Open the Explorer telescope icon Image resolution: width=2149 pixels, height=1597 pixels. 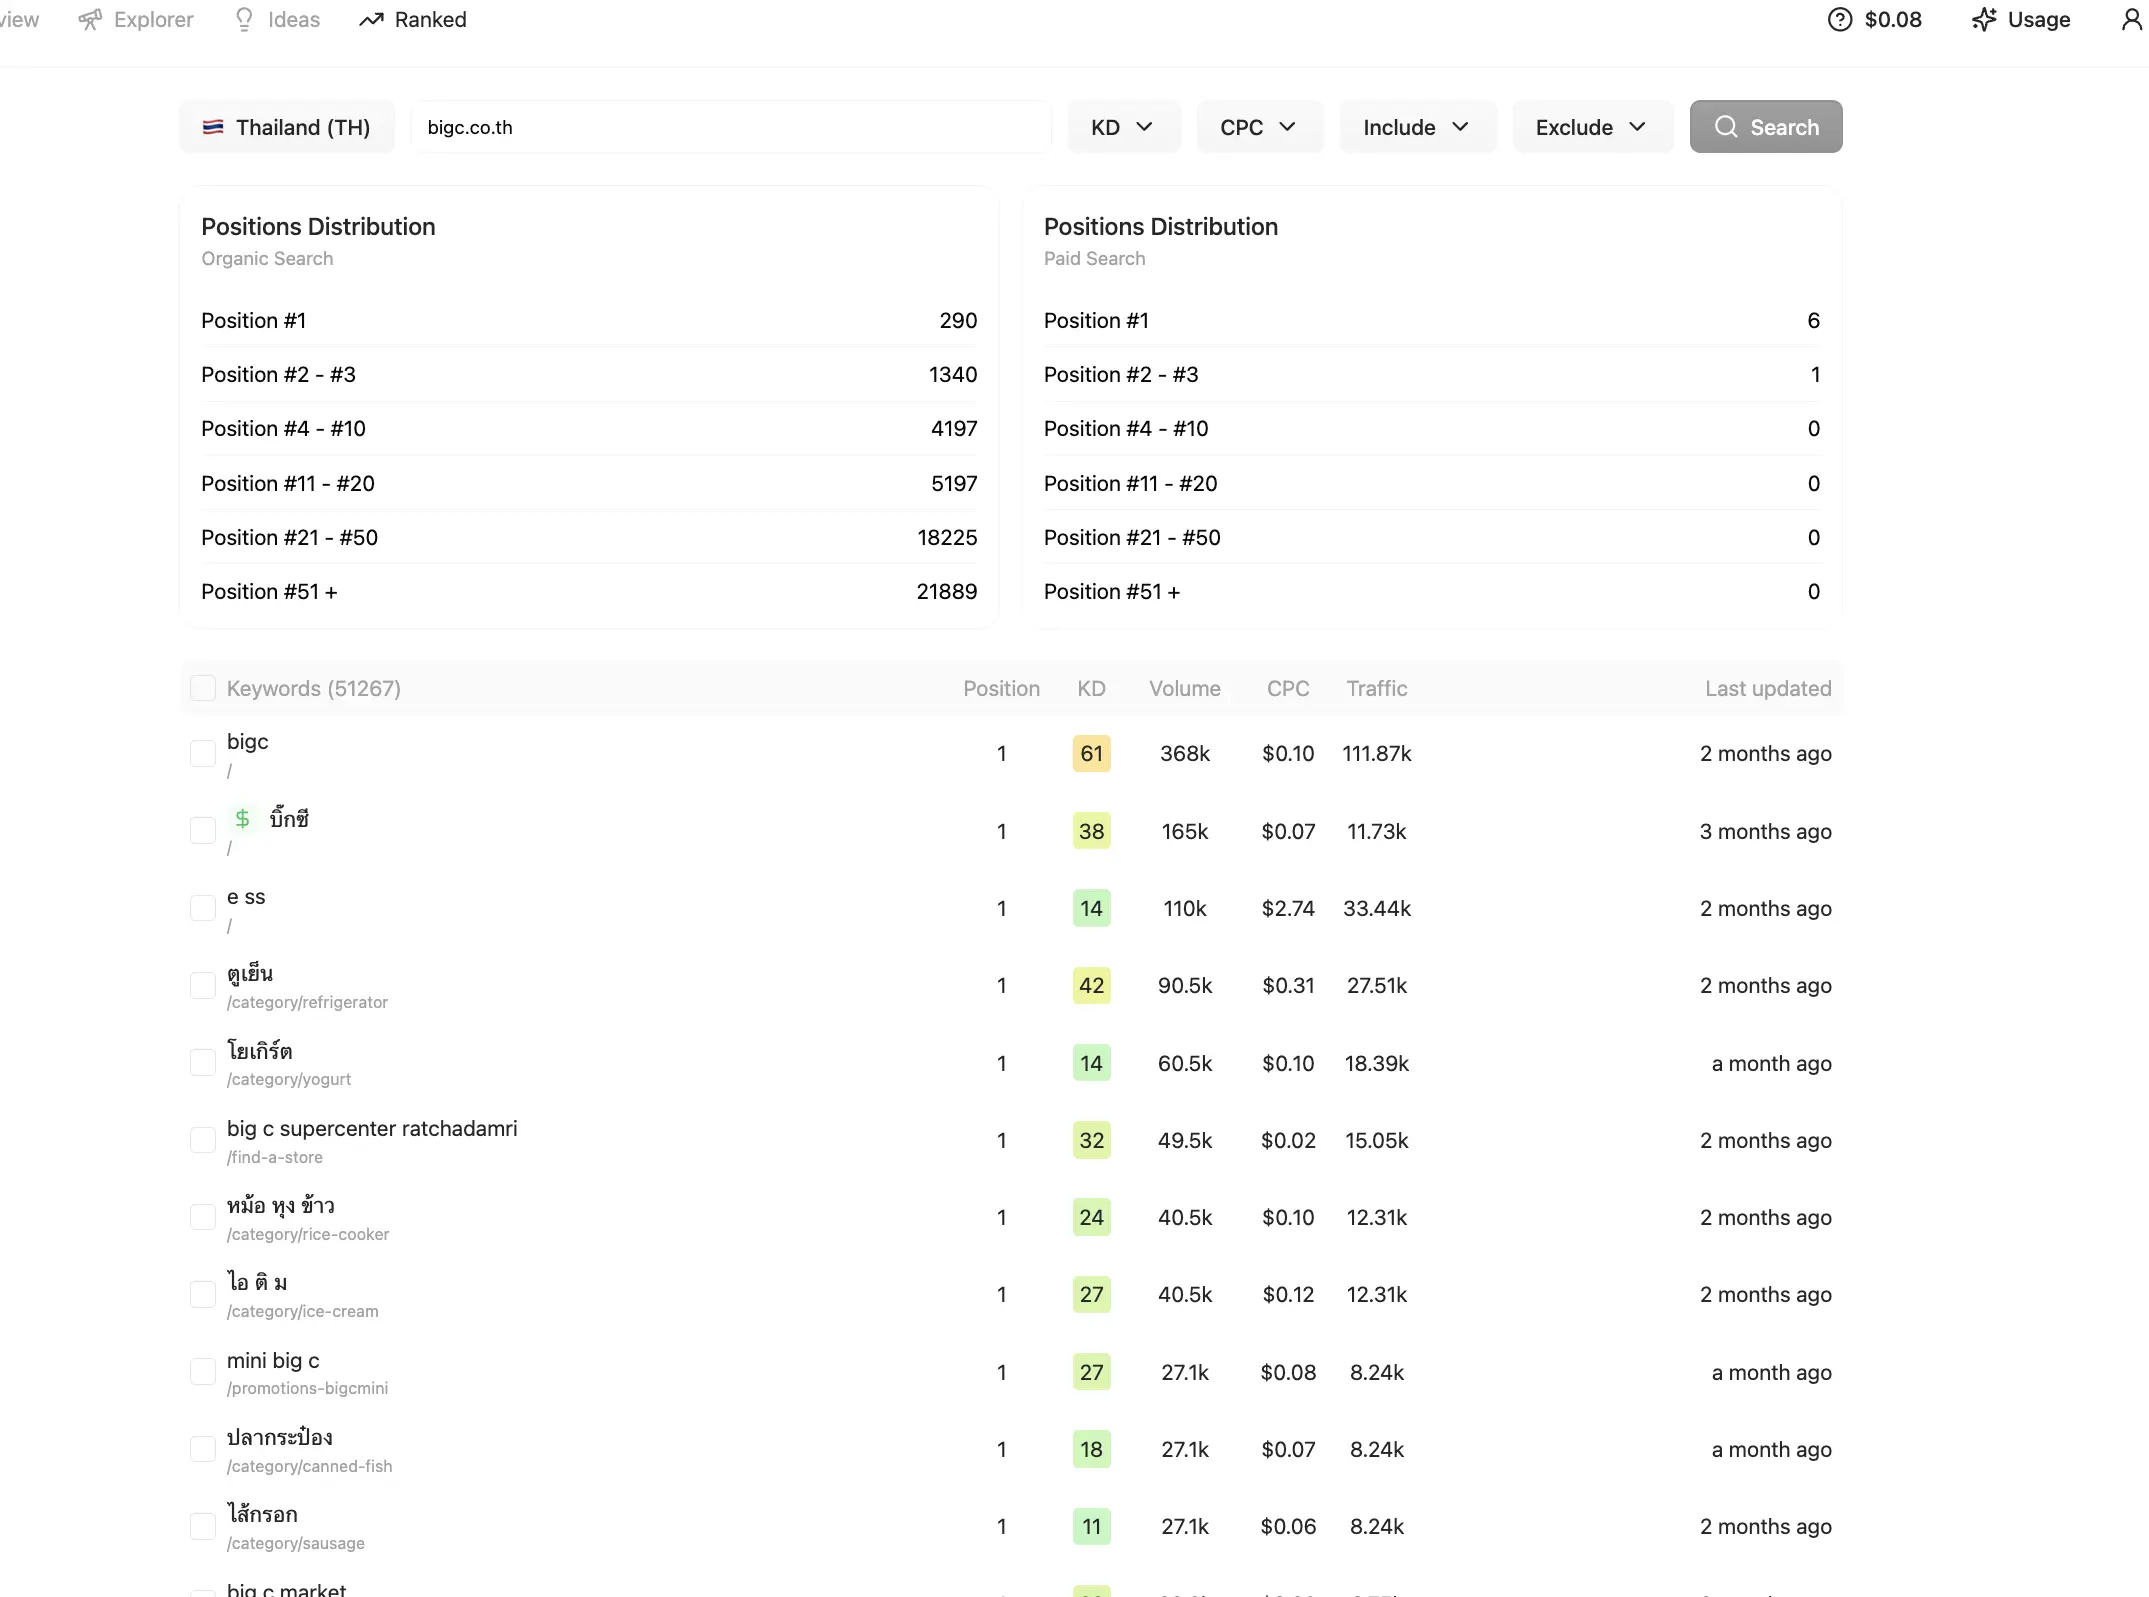click(90, 20)
